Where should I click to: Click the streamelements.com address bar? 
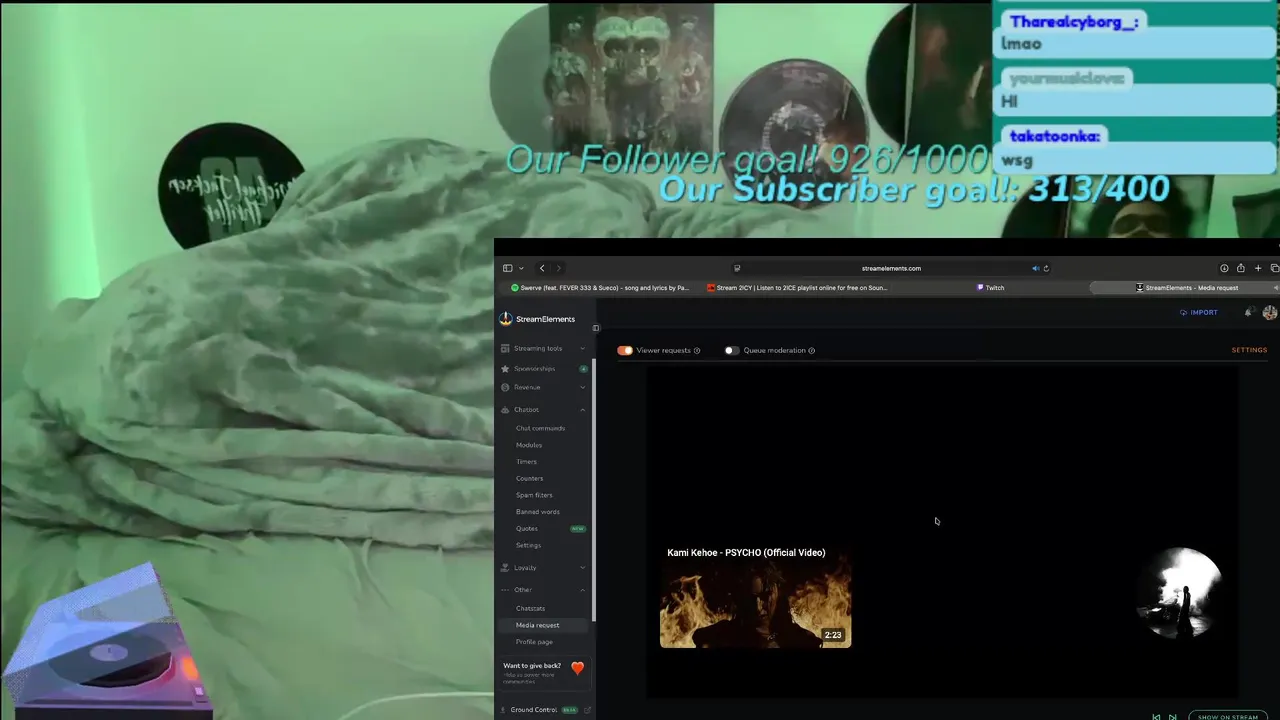click(x=890, y=268)
